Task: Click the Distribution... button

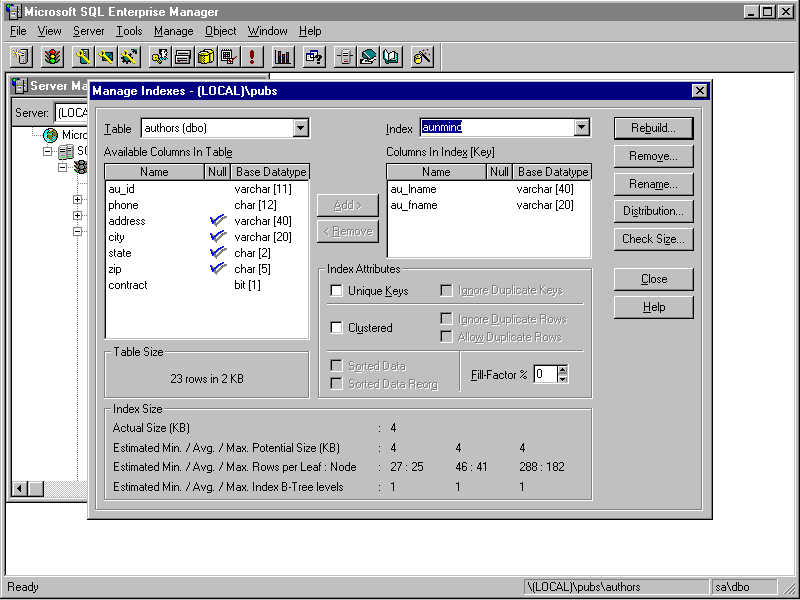Action: [653, 211]
